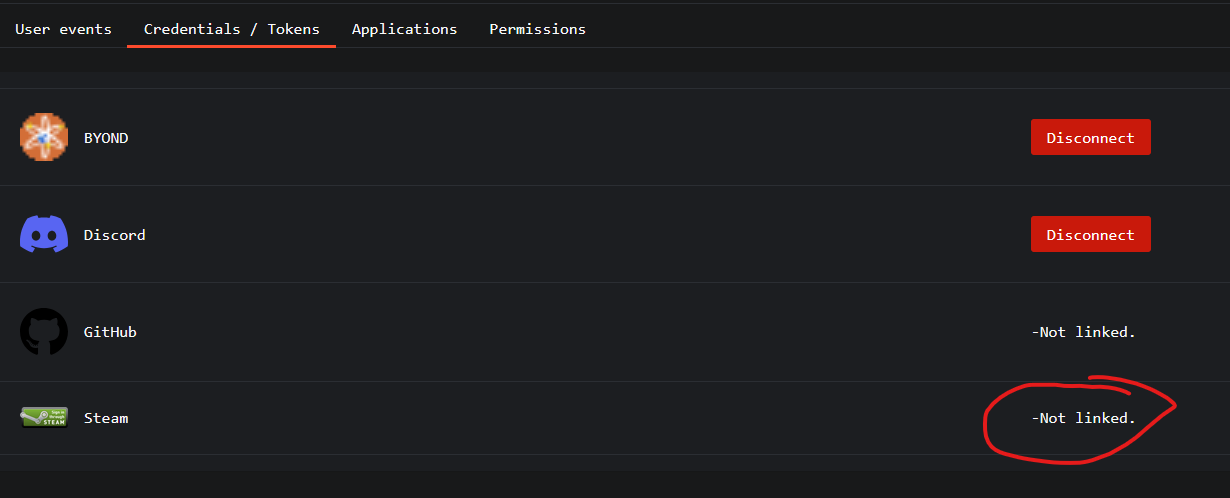Click the BYOND atom logo icon
Image resolution: width=1230 pixels, height=498 pixels.
pyautogui.click(x=44, y=137)
